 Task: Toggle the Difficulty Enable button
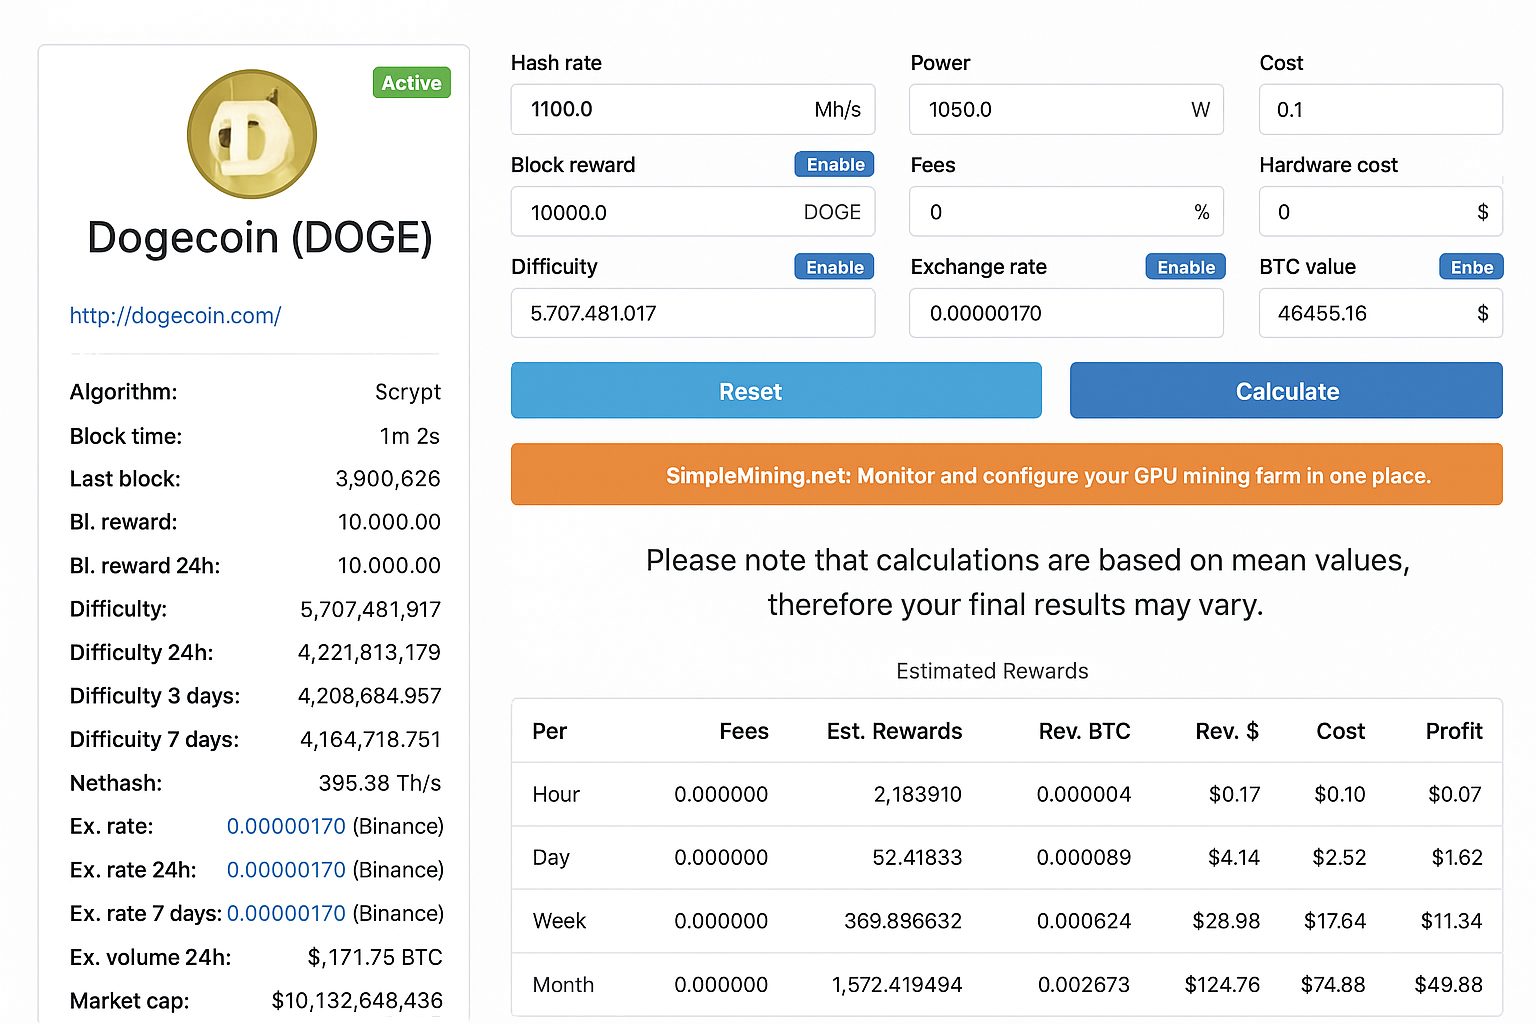835,267
